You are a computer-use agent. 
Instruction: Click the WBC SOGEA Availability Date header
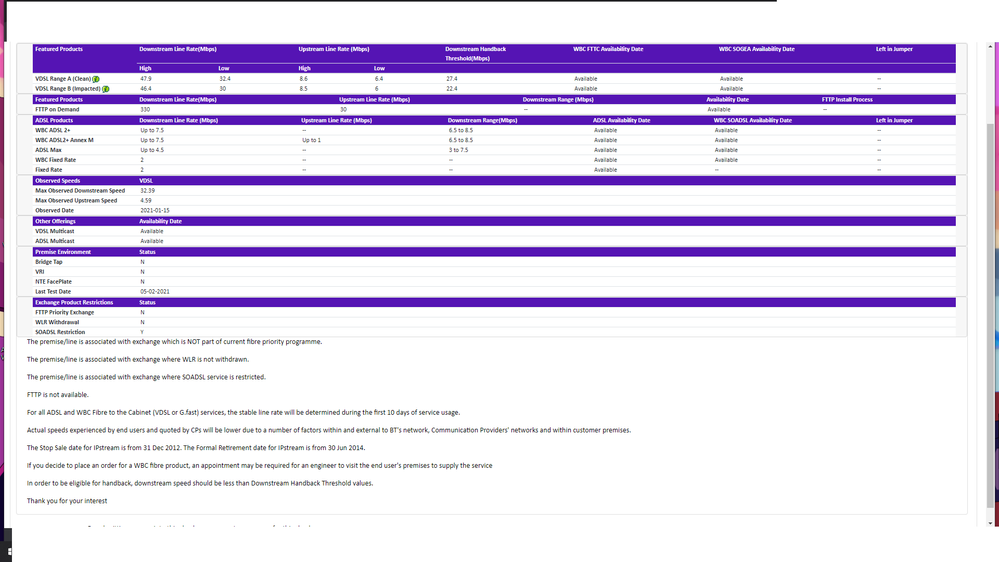(x=757, y=48)
